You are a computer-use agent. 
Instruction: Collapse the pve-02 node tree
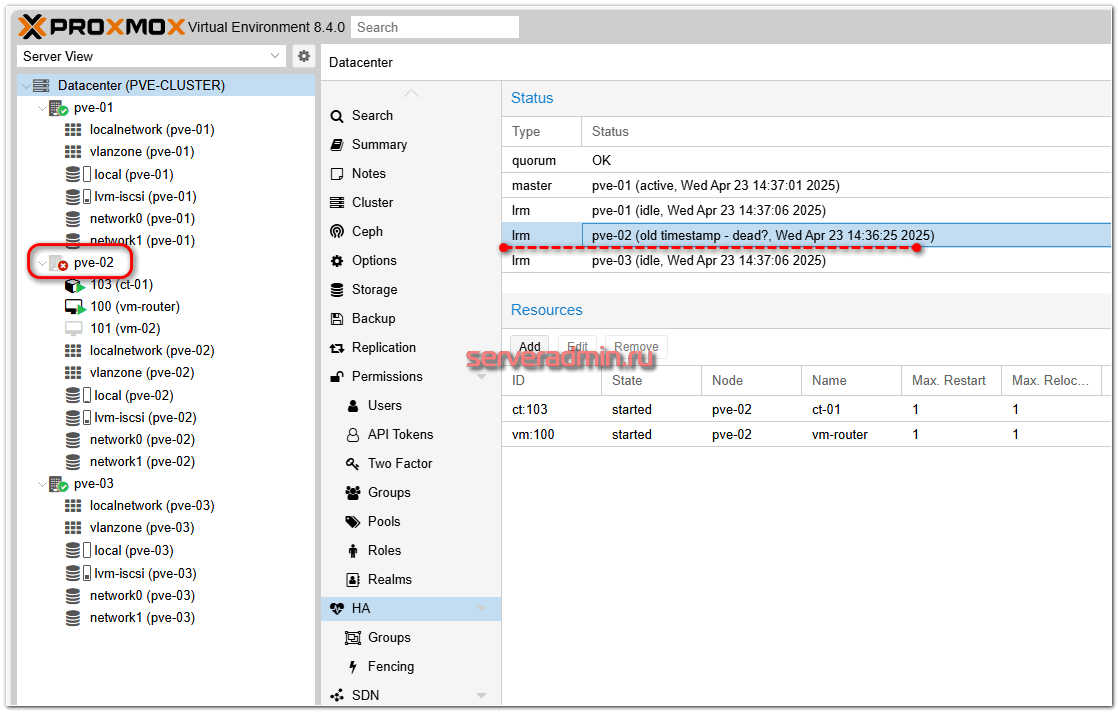pyautogui.click(x=41, y=263)
